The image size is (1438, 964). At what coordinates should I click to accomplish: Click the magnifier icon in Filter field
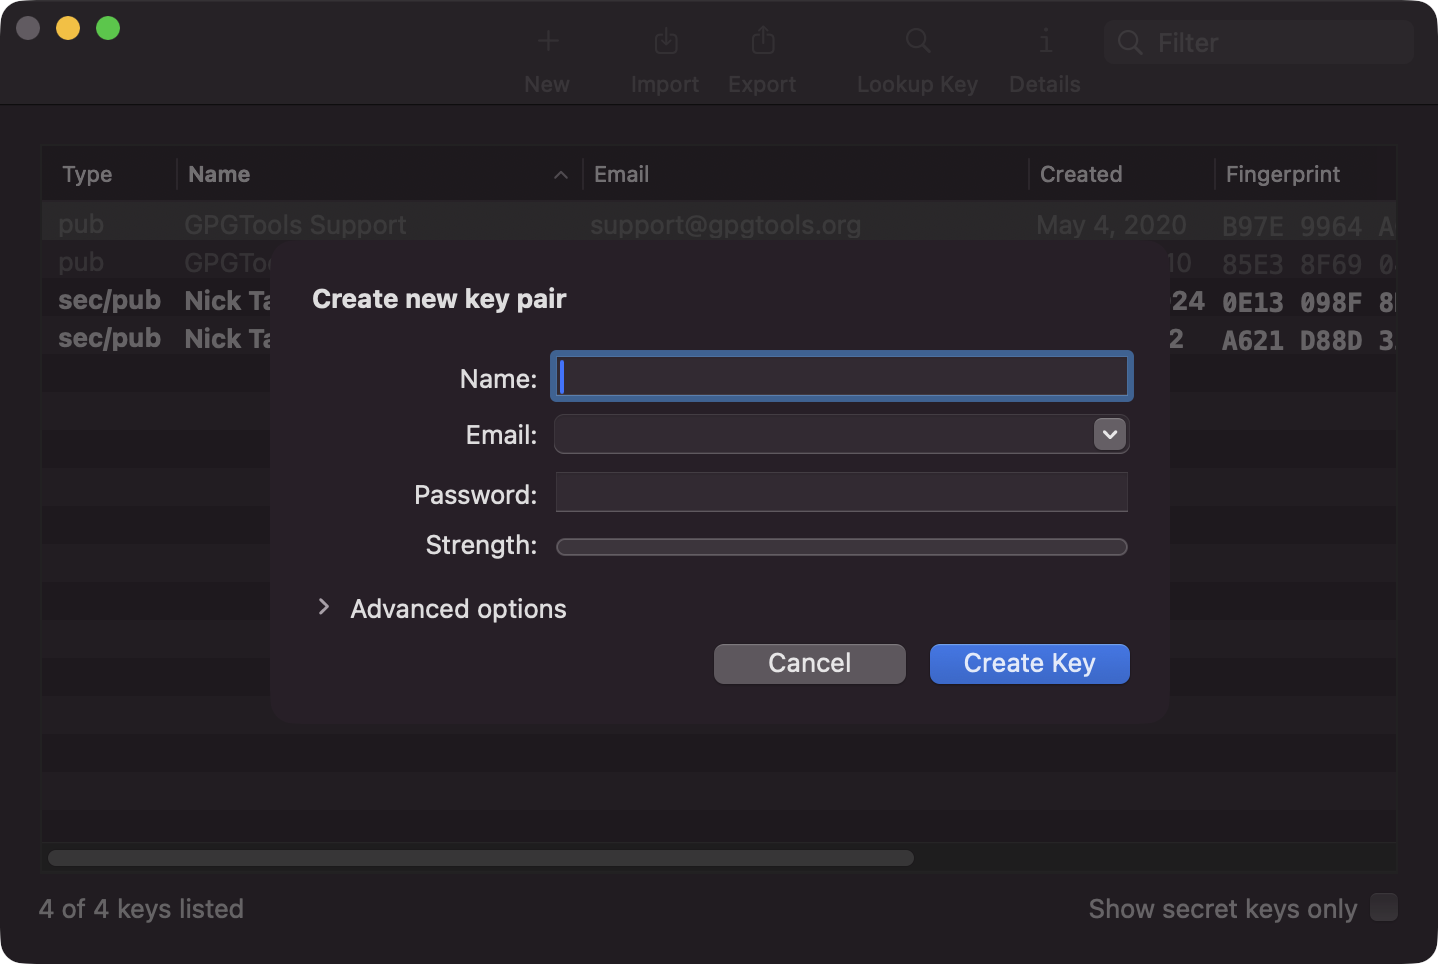tap(1130, 43)
